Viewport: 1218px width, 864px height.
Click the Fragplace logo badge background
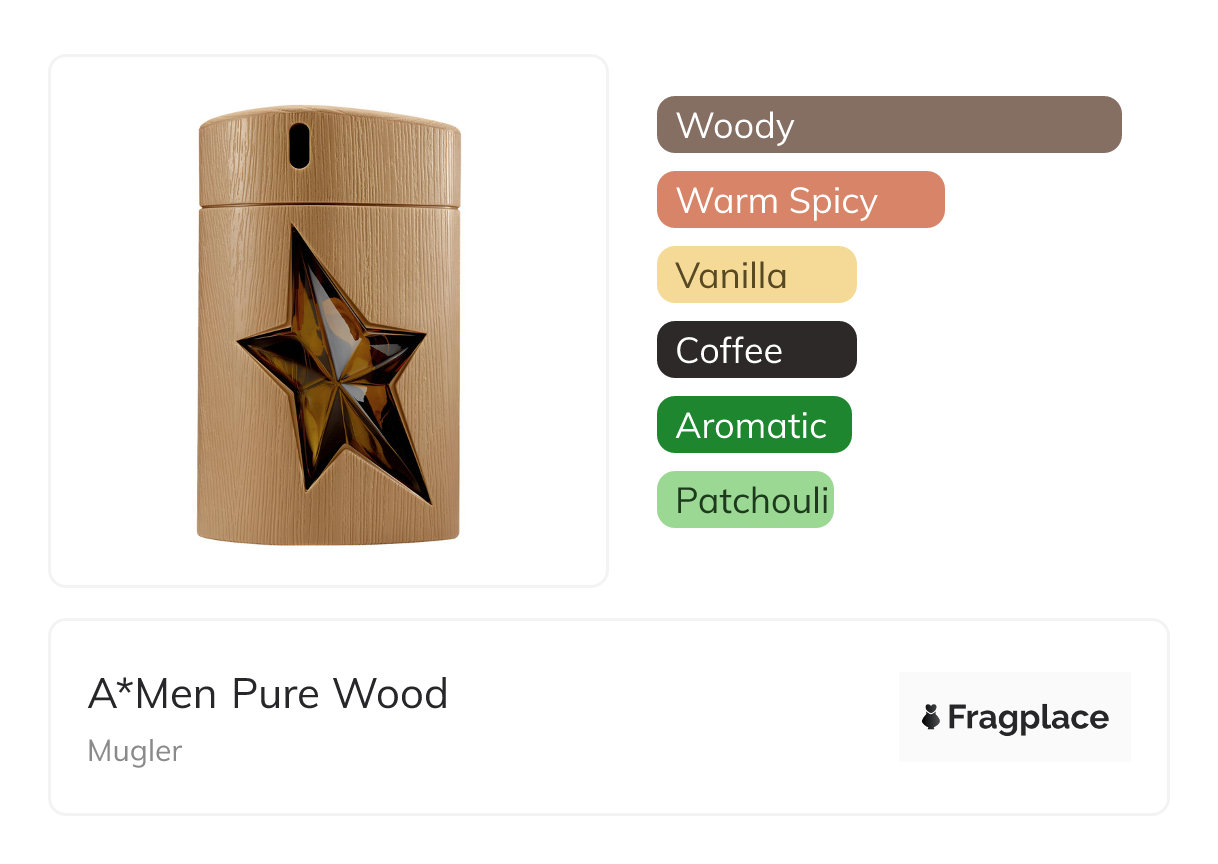point(1015,717)
